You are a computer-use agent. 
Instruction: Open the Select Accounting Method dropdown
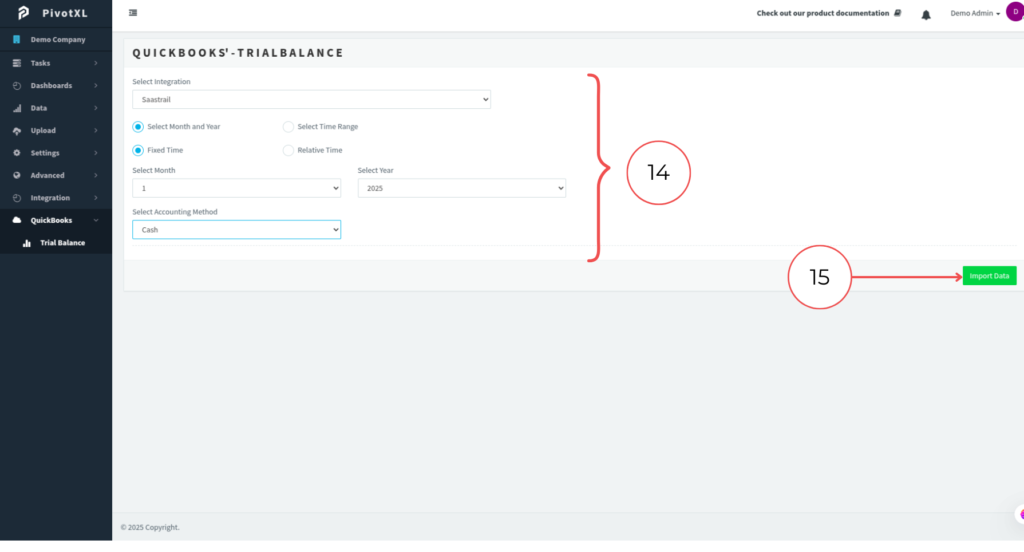coord(236,230)
